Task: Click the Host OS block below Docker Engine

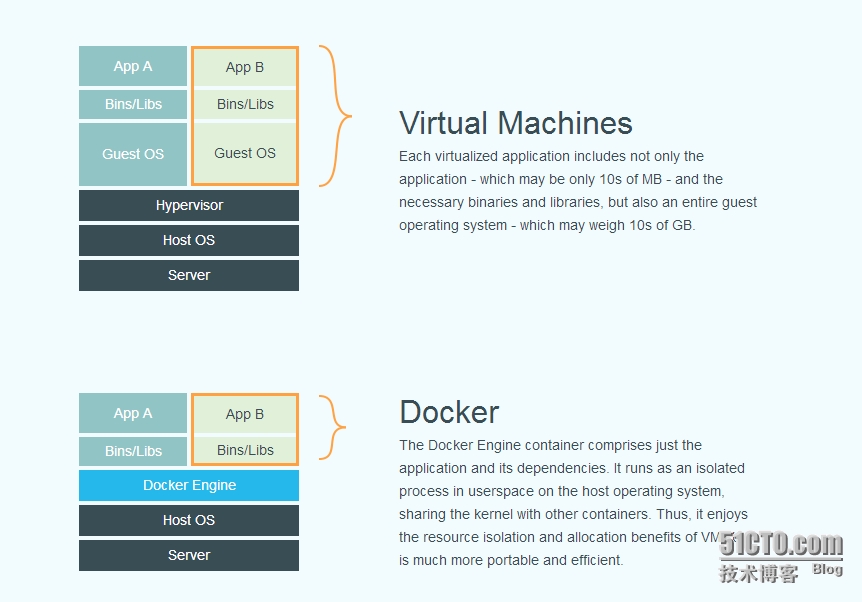Action: (189, 520)
